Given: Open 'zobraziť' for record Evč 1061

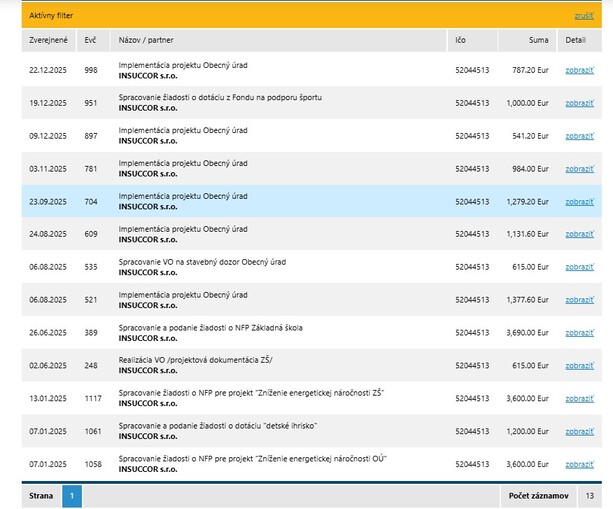Looking at the screenshot, I should click(579, 431).
